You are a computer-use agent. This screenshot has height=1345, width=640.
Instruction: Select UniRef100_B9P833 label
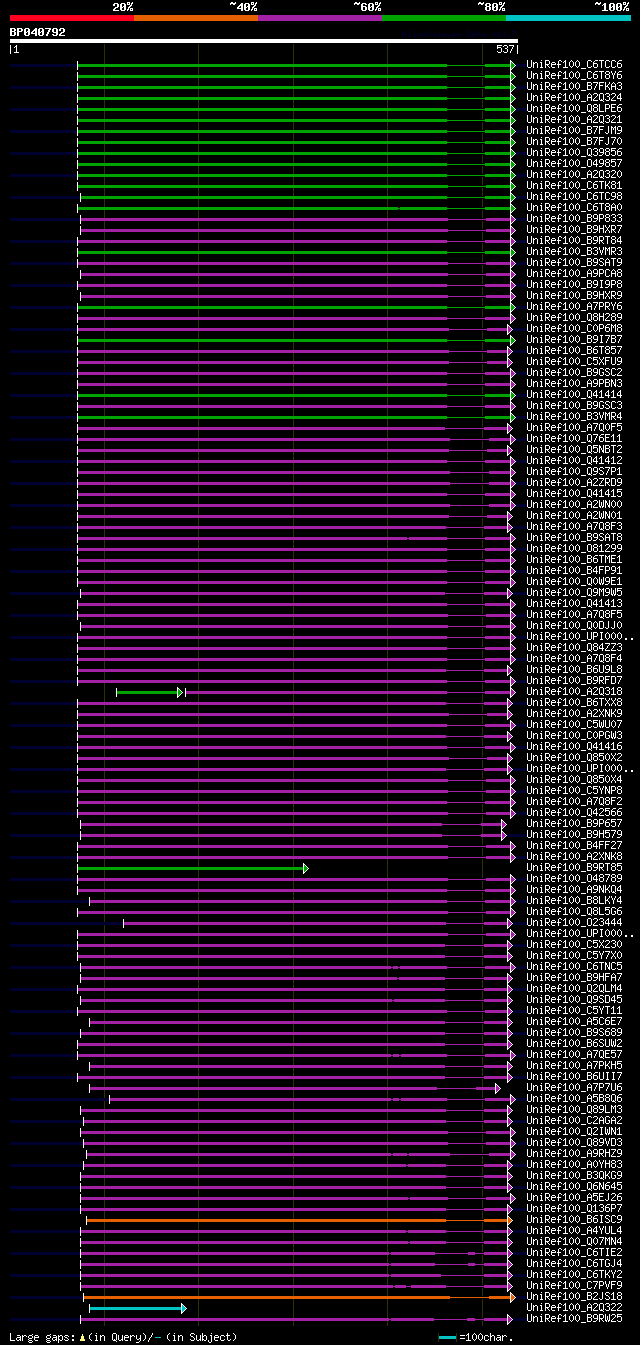tap(574, 219)
